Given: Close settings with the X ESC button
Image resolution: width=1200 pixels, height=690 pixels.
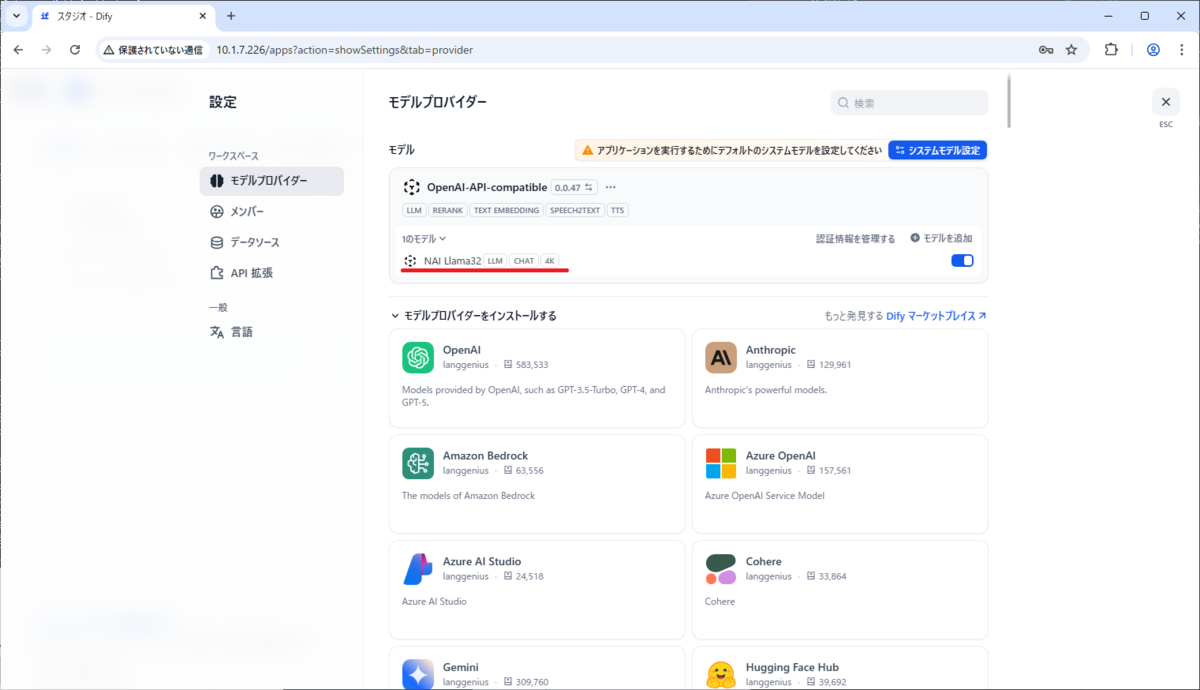Looking at the screenshot, I should [1166, 102].
